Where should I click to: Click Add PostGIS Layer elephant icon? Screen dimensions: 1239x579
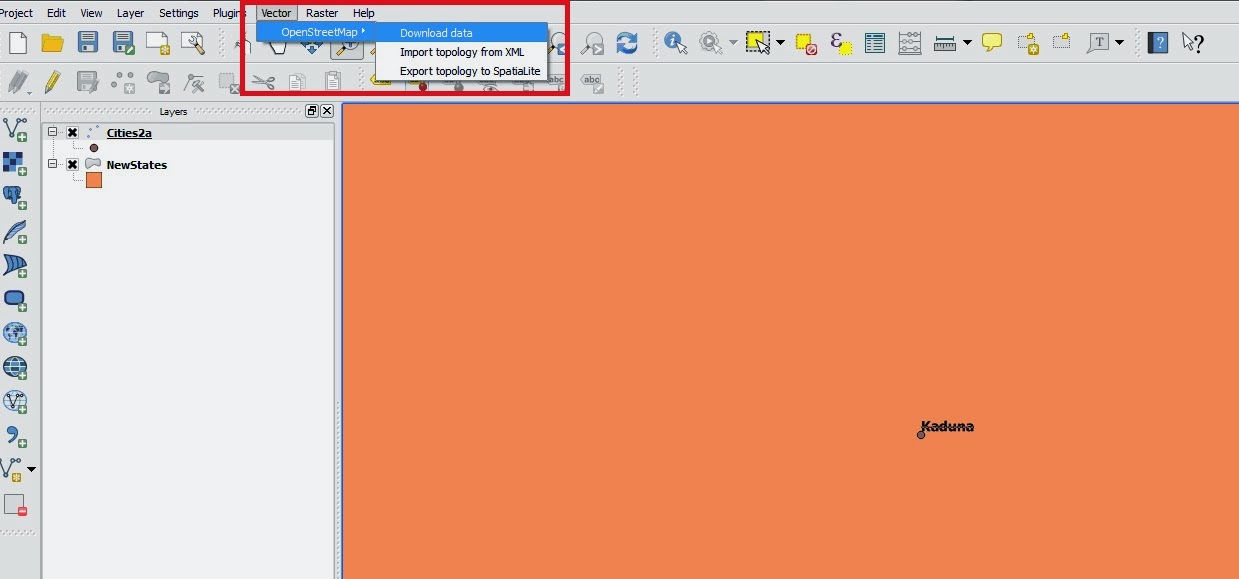tap(15, 197)
